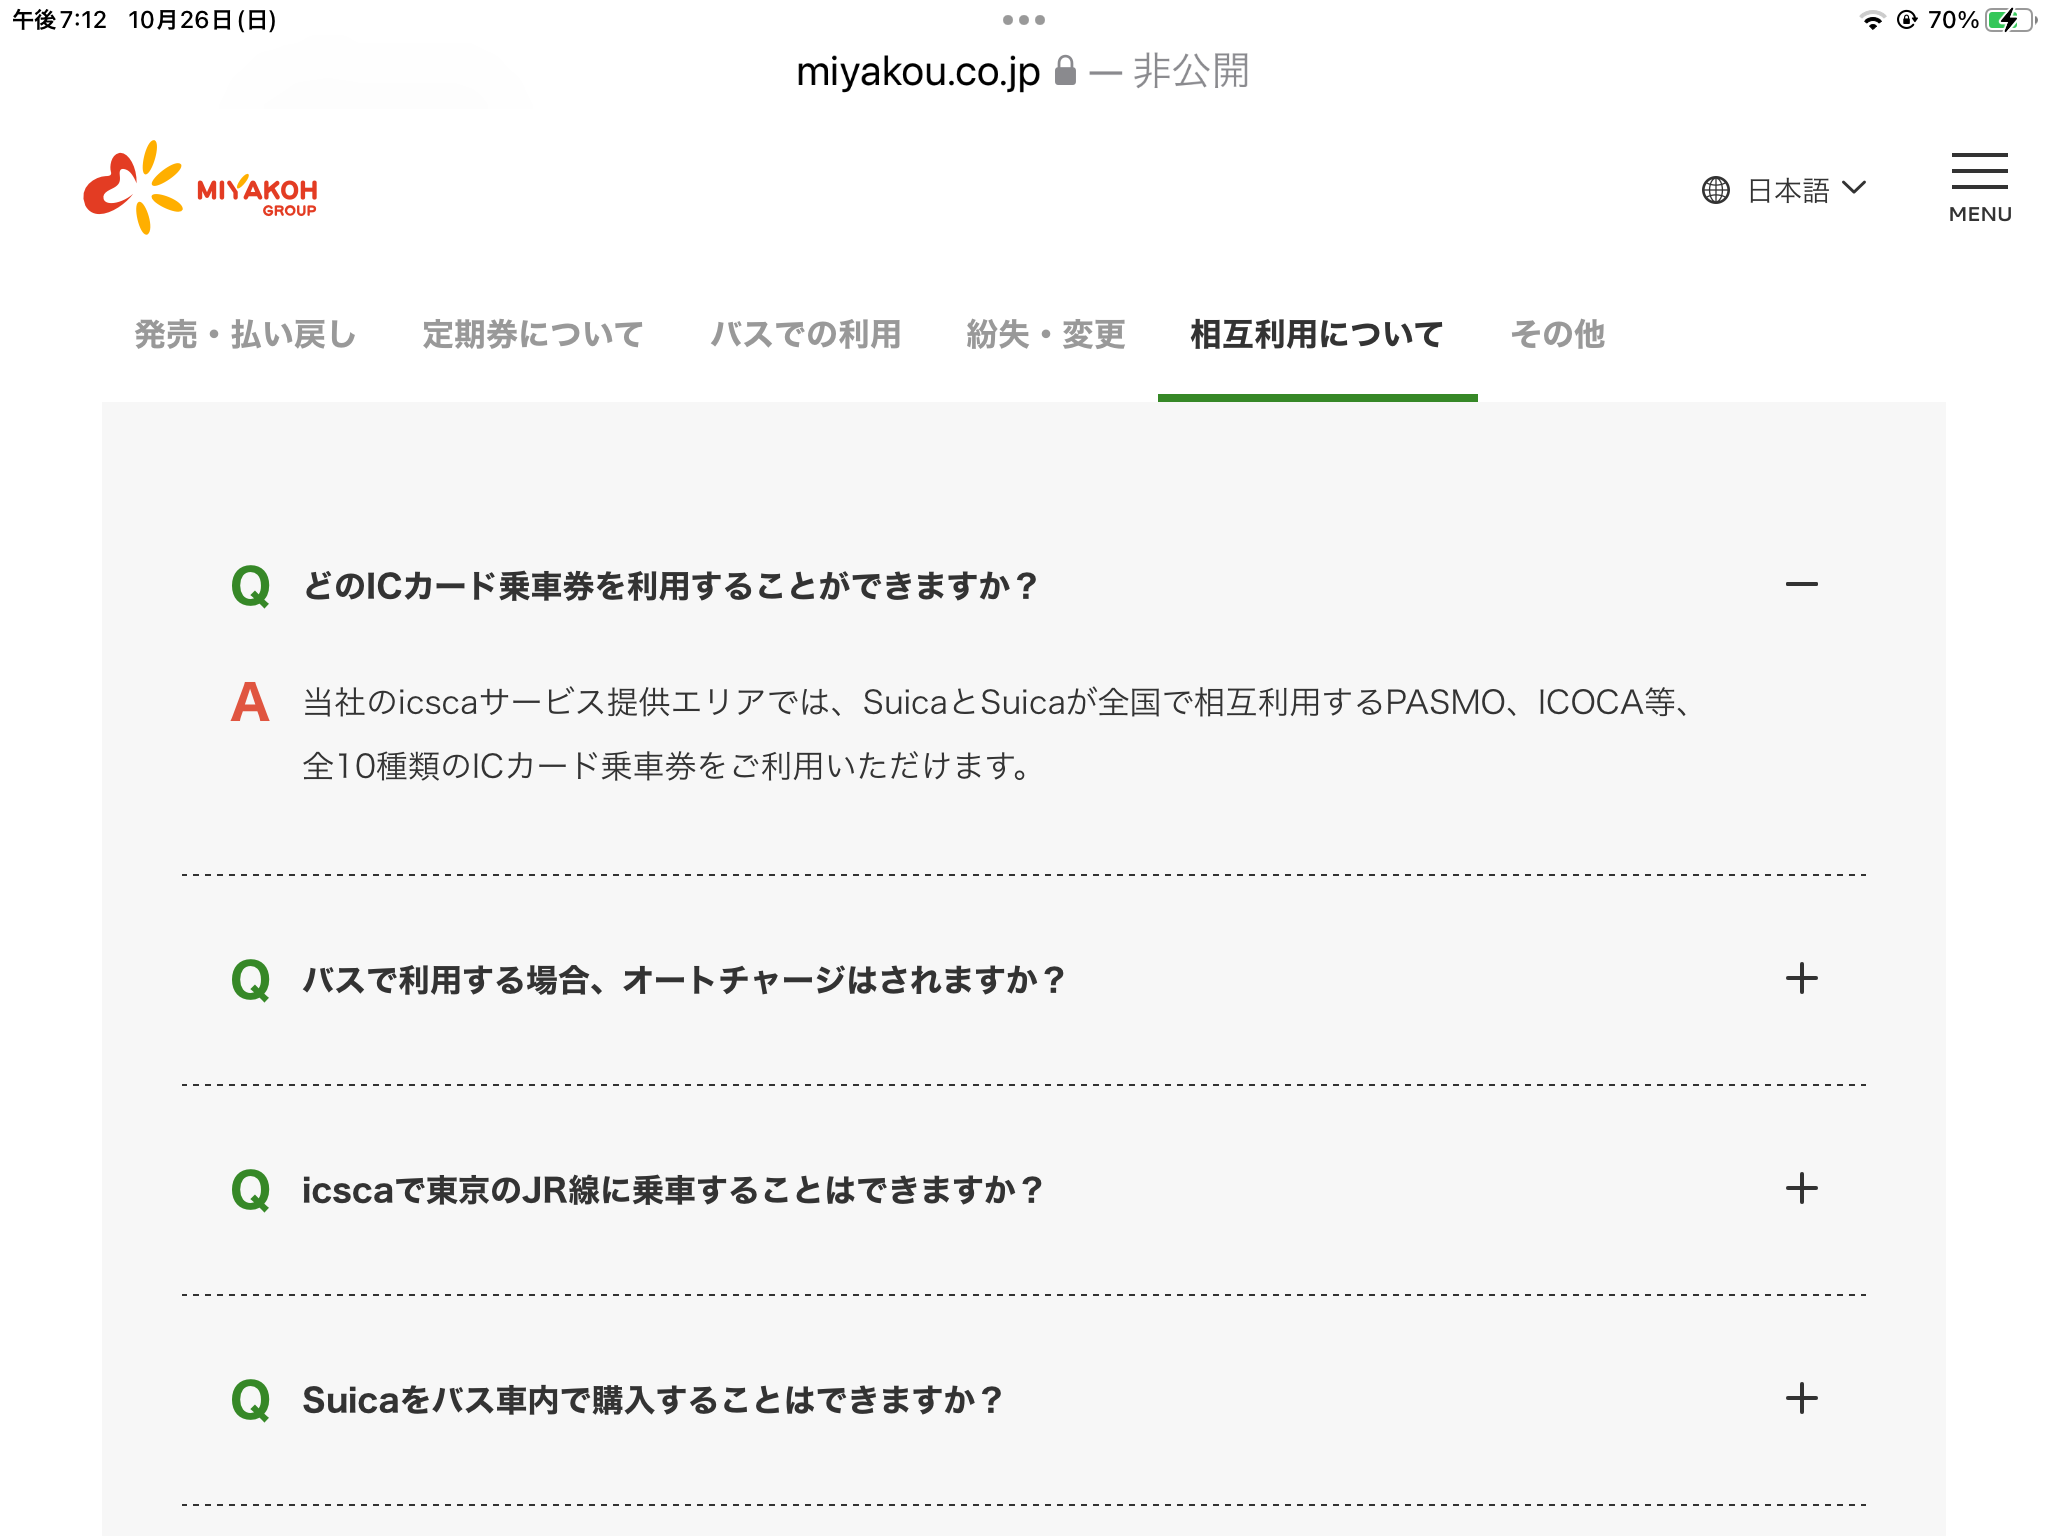
Task: Select the 発売・払い戻し tab
Action: [246, 334]
